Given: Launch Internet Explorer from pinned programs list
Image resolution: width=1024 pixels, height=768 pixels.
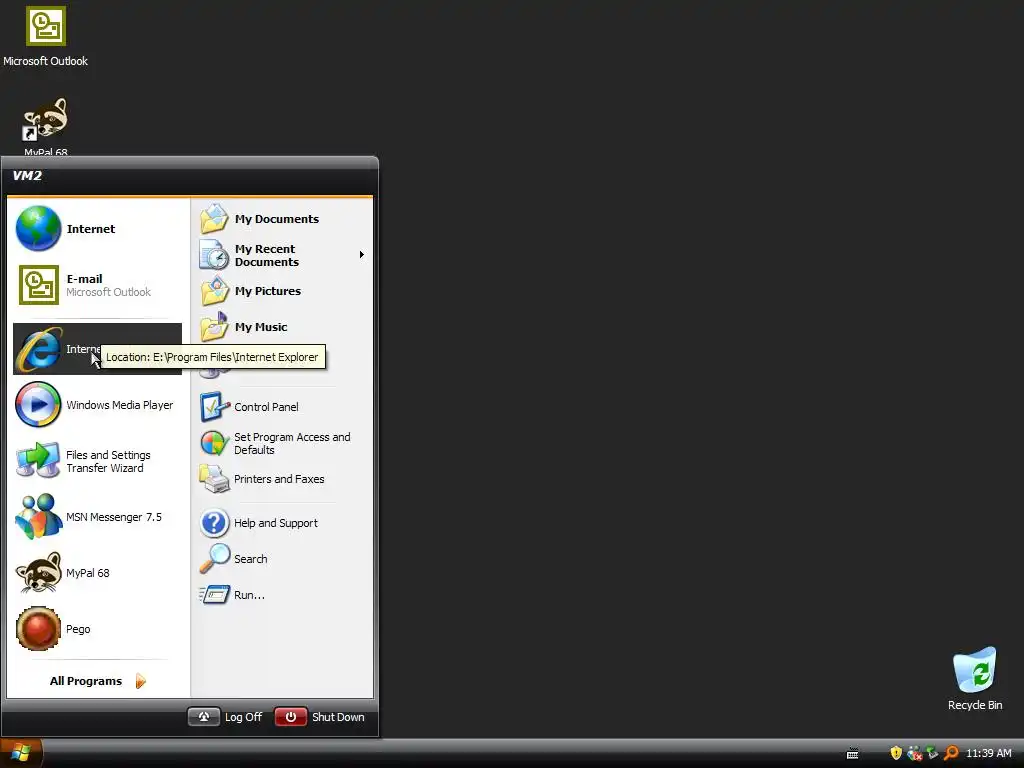Looking at the screenshot, I should click(97, 349).
